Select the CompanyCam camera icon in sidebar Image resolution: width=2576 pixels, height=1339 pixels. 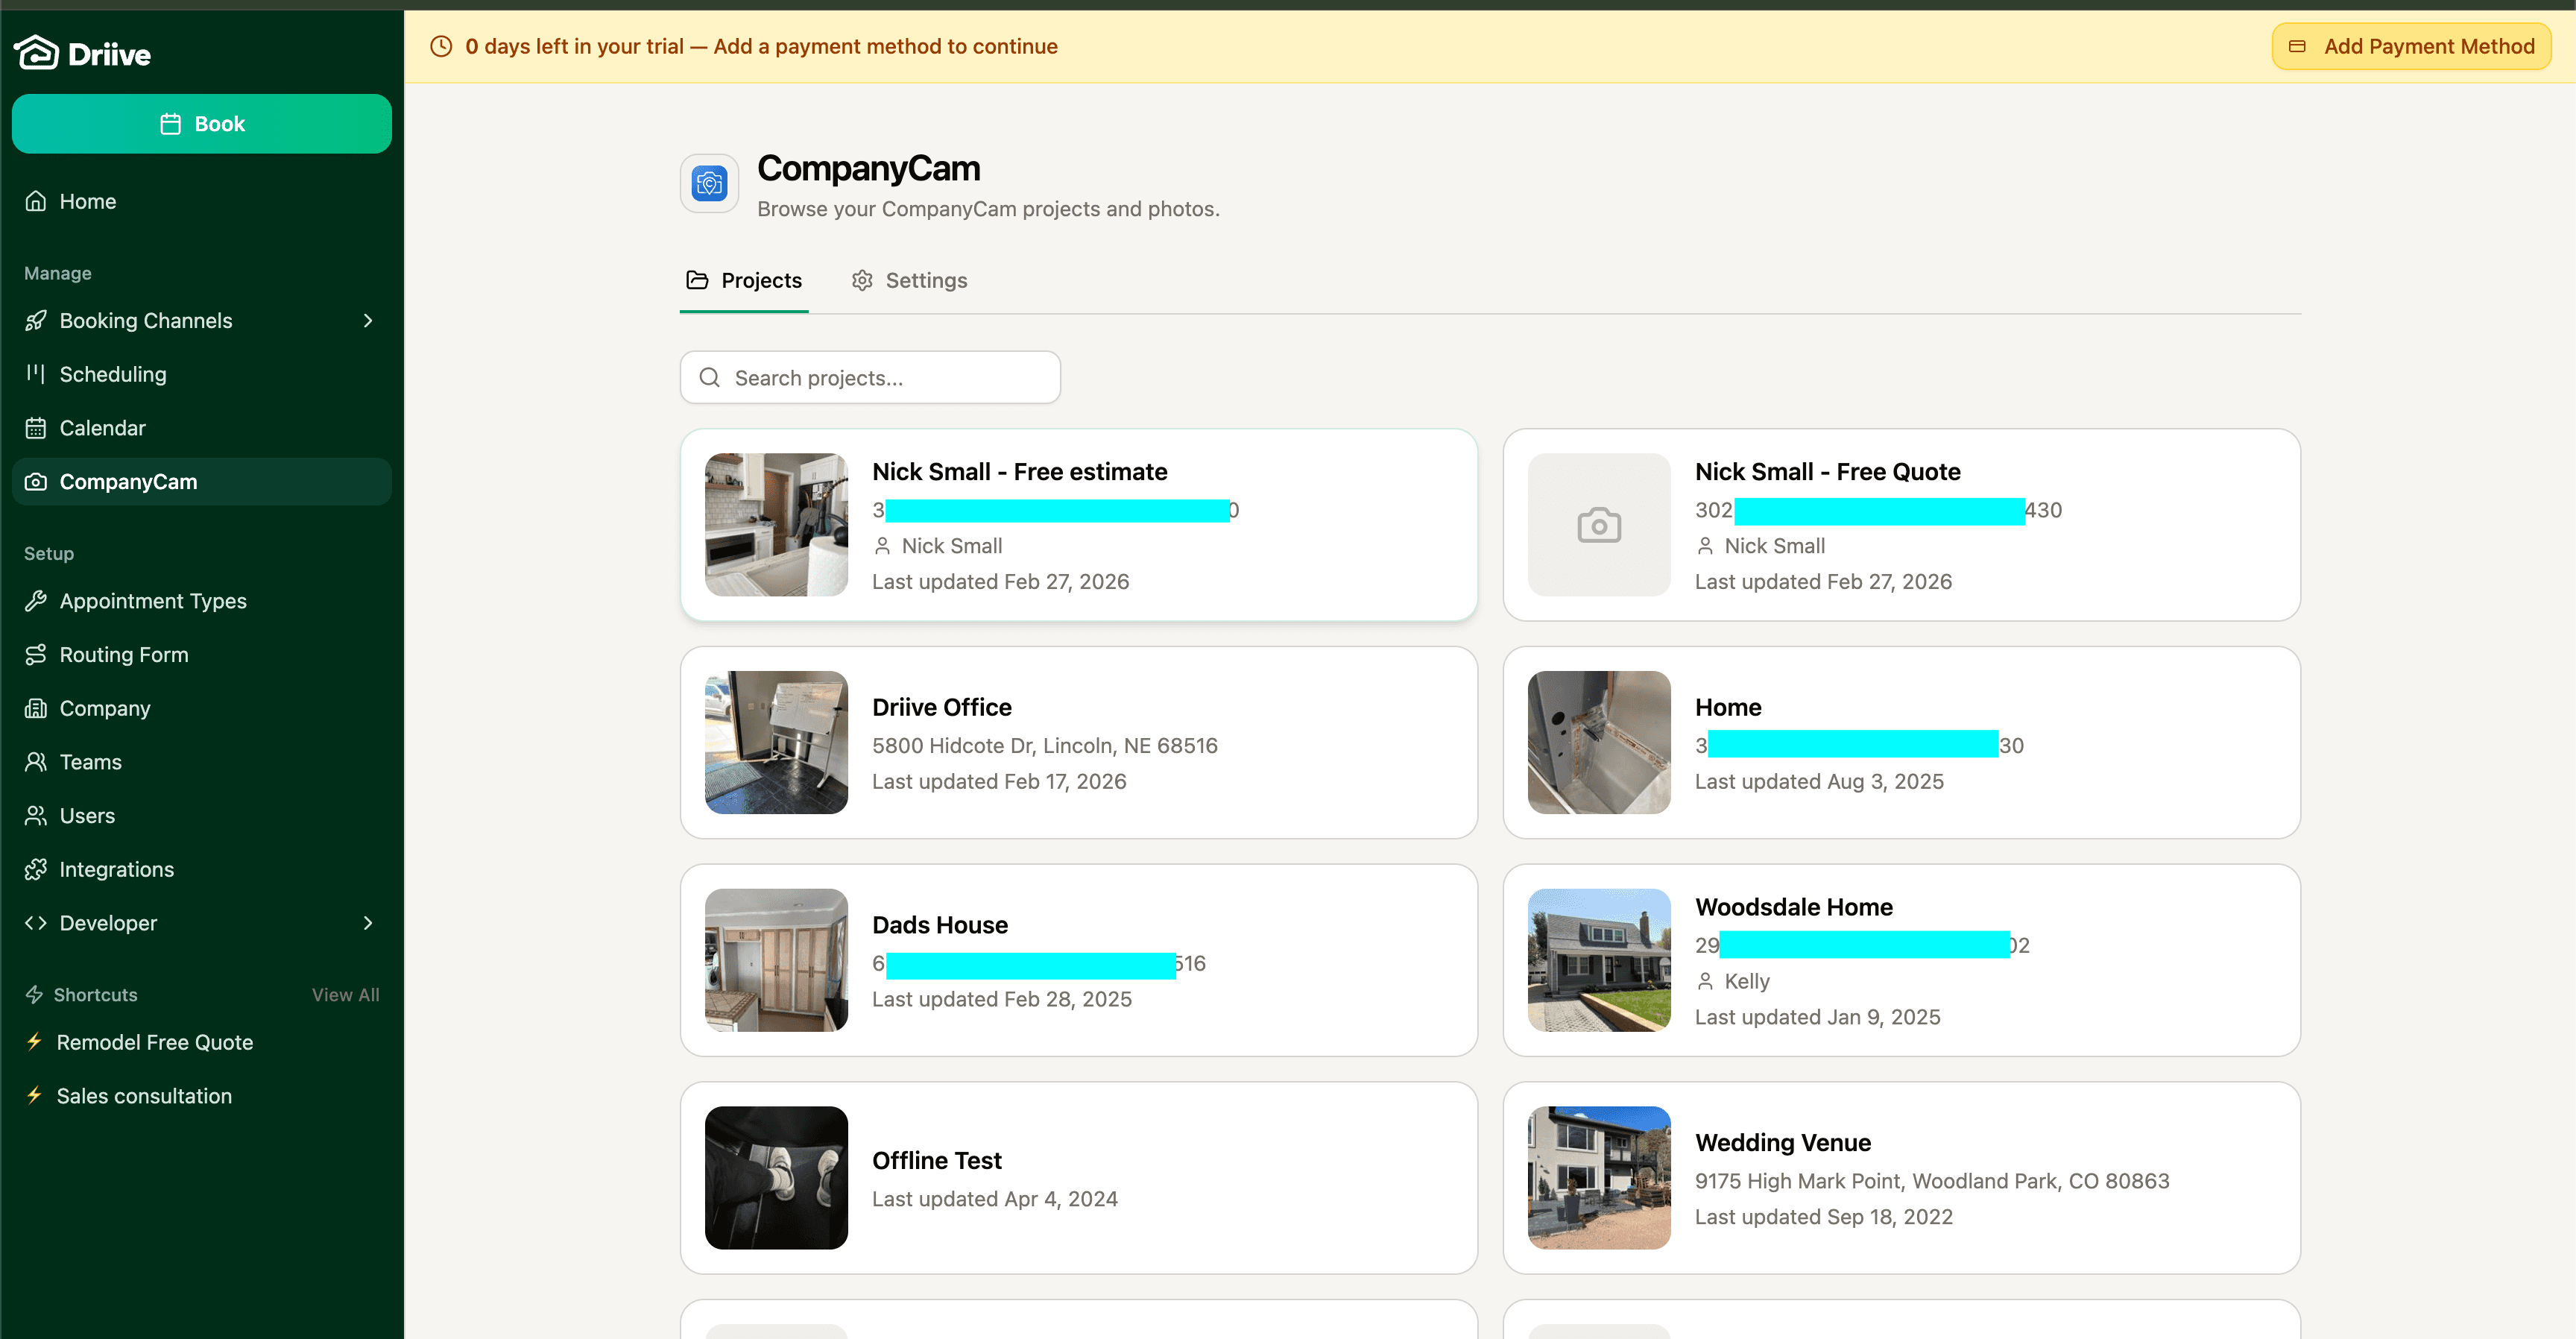click(36, 481)
